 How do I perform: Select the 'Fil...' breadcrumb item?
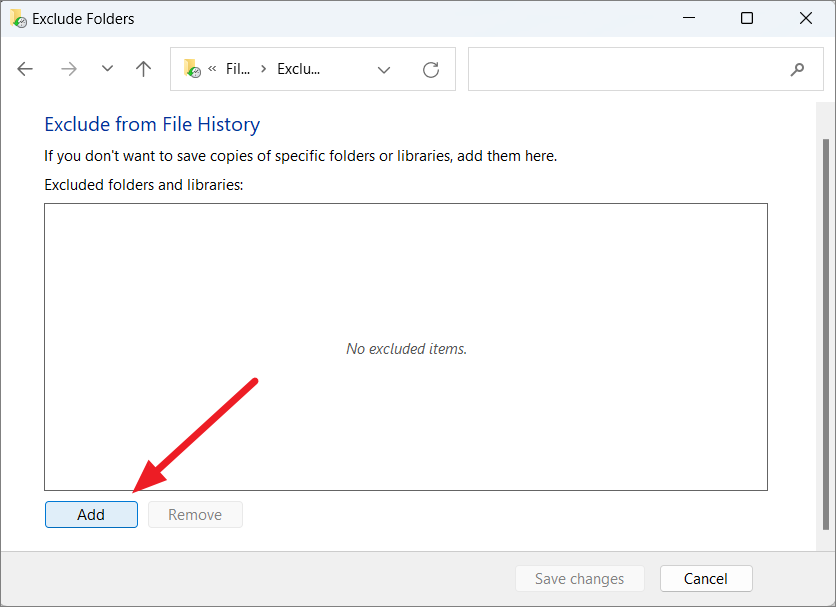[x=238, y=69]
